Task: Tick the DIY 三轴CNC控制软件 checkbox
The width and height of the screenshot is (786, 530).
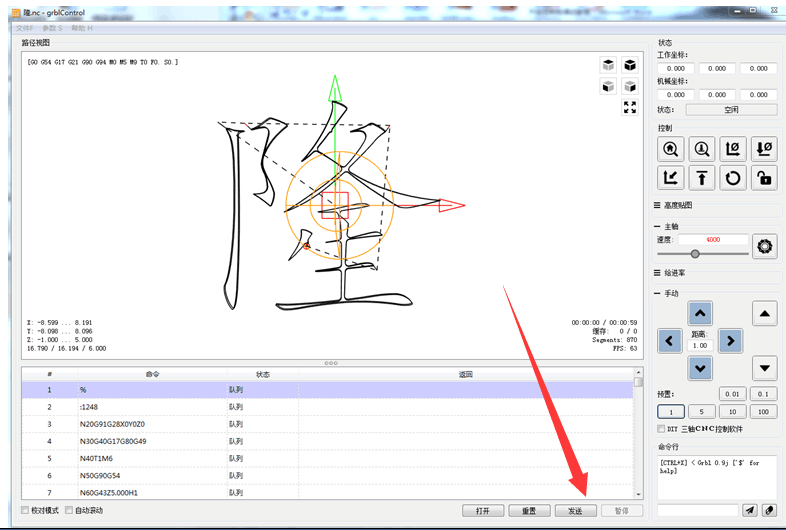Action: coord(663,428)
